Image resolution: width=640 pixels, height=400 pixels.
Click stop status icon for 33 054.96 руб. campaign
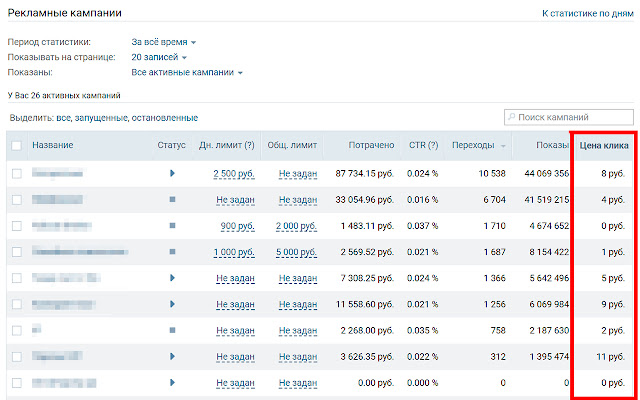point(172,200)
